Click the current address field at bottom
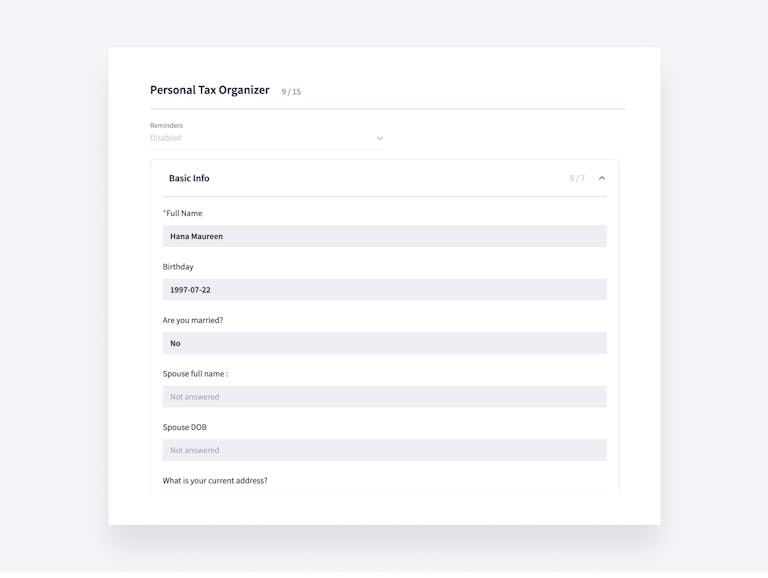 (384, 492)
